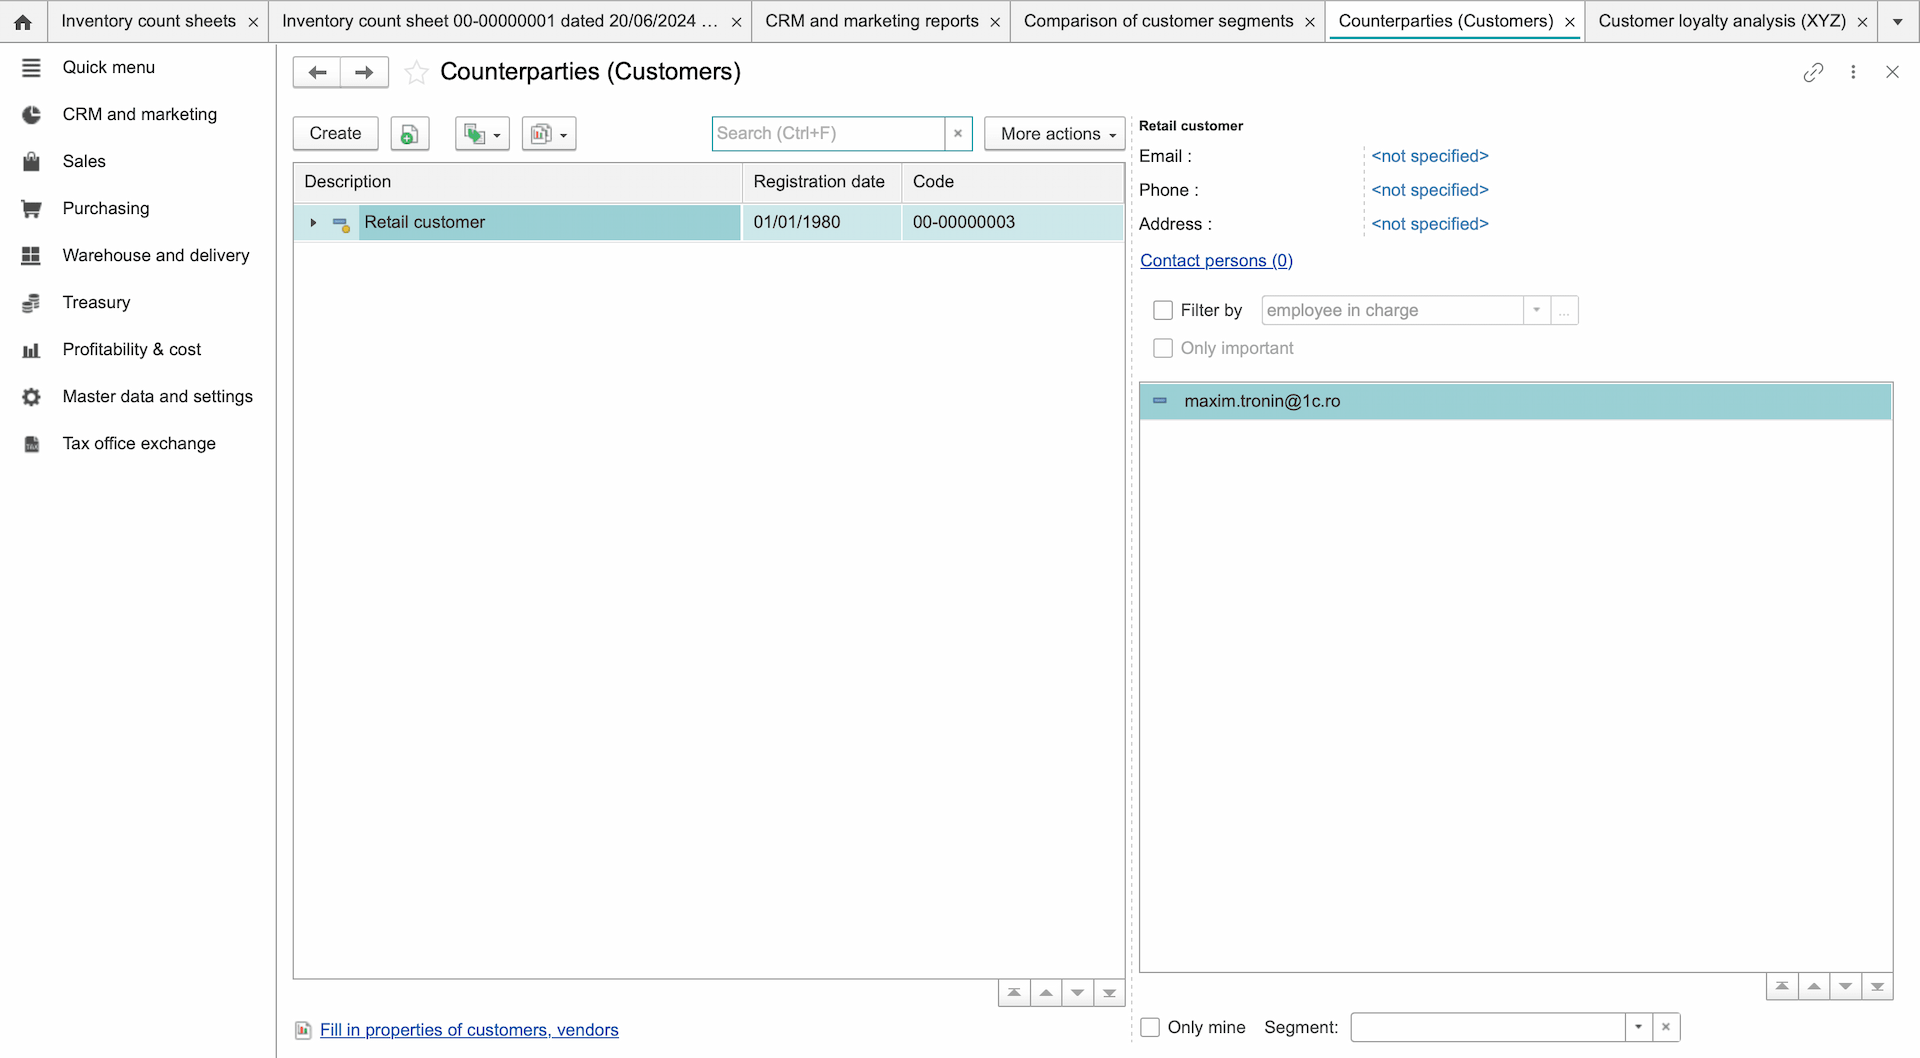The width and height of the screenshot is (1920, 1058).
Task: Close the Counterparties form with X
Action: click(1892, 72)
